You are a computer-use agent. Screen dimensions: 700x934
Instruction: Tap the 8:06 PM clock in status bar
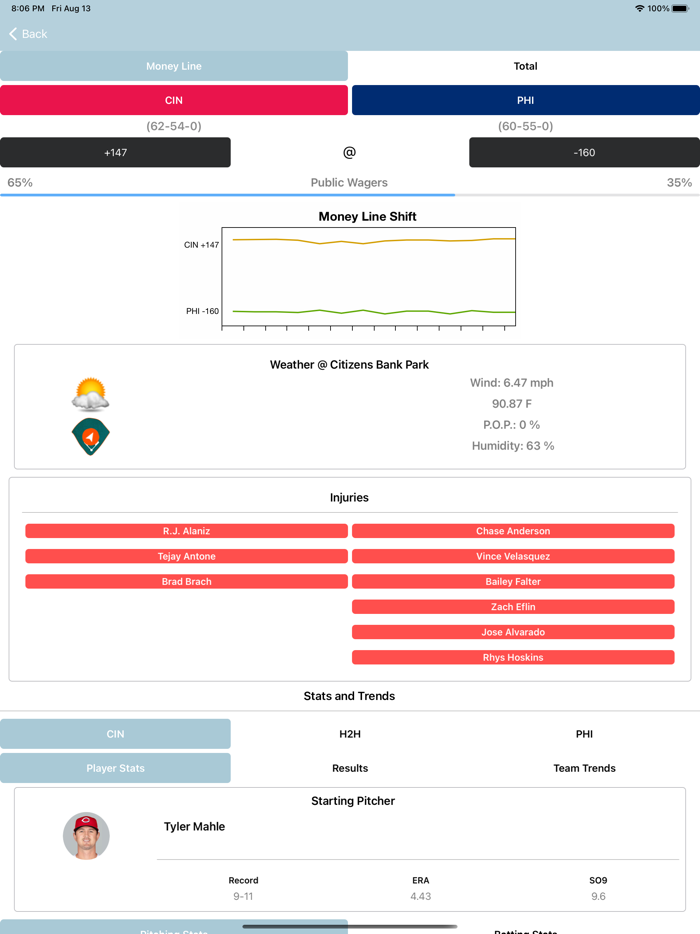coord(27,8)
